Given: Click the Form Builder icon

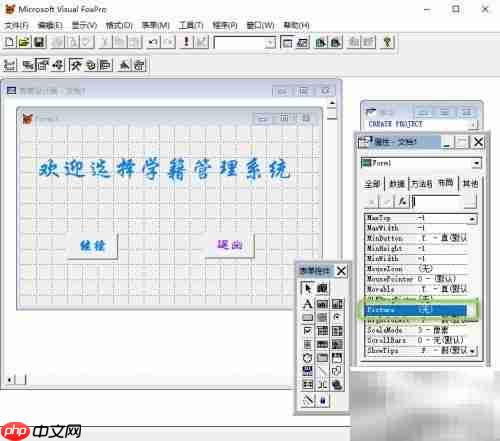Looking at the screenshot, I should (x=124, y=65).
